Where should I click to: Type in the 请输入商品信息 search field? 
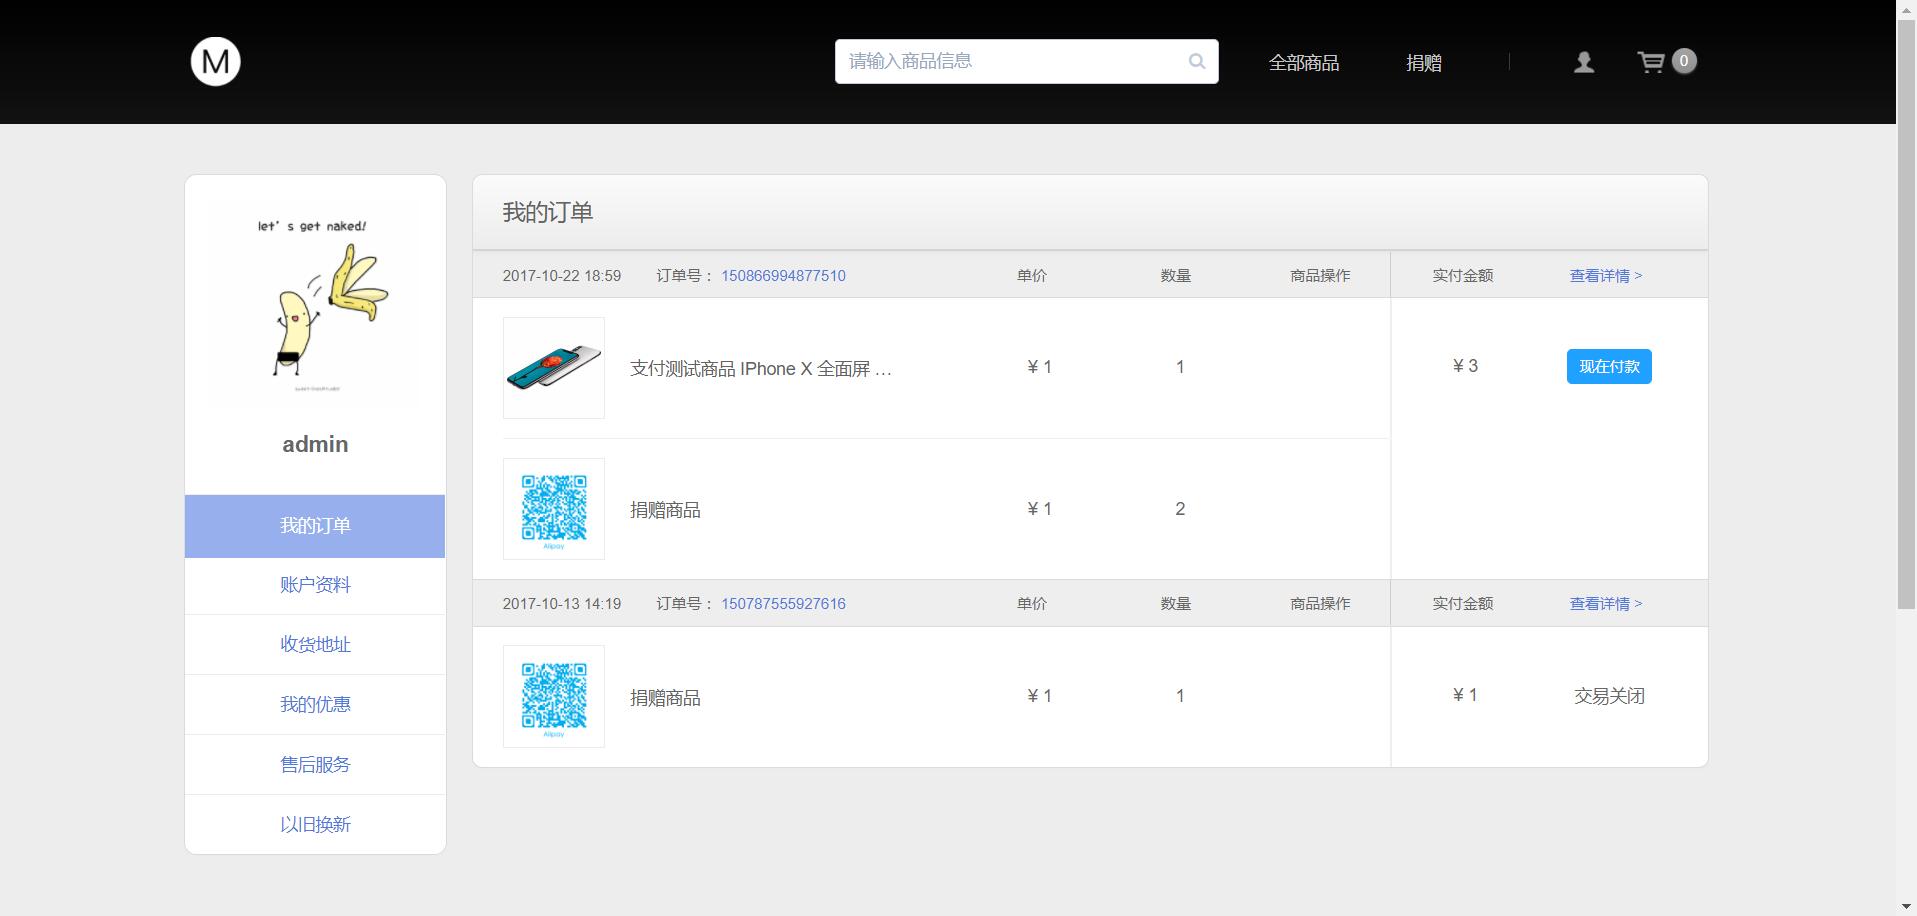(1010, 62)
